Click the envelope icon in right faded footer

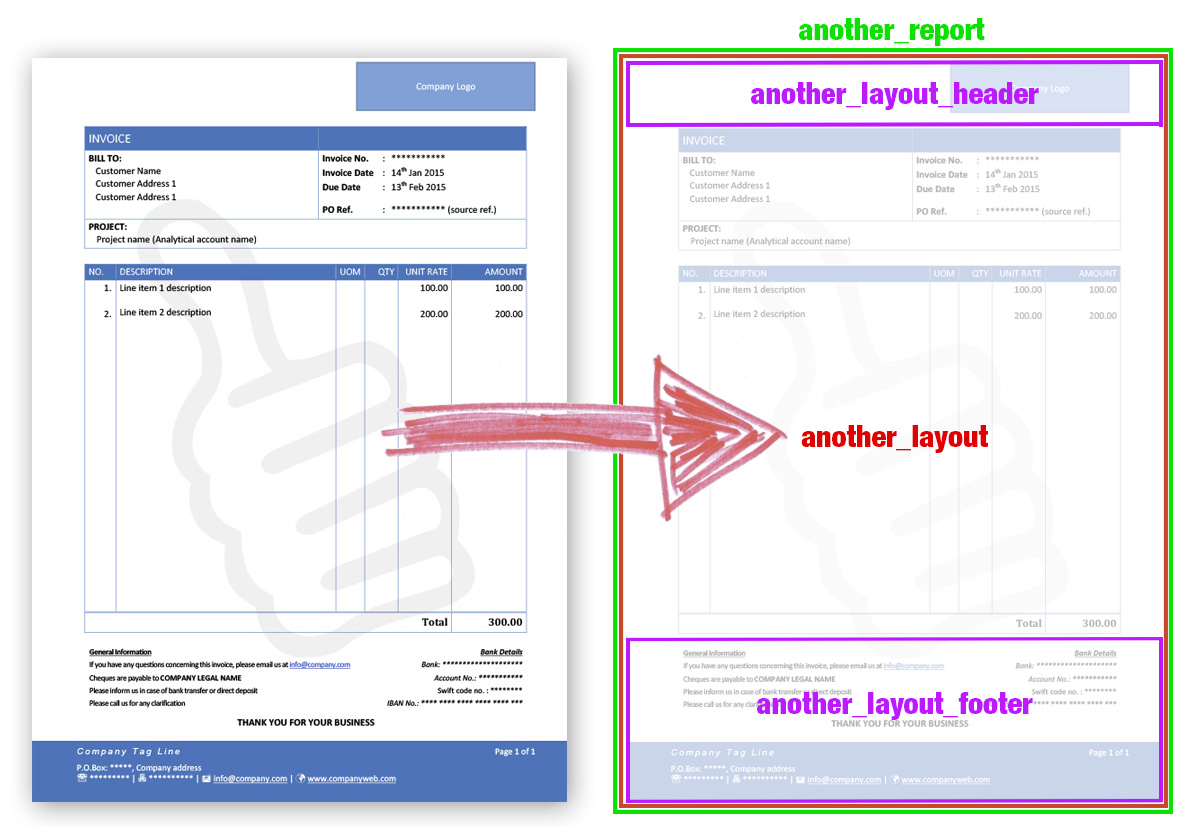800,780
